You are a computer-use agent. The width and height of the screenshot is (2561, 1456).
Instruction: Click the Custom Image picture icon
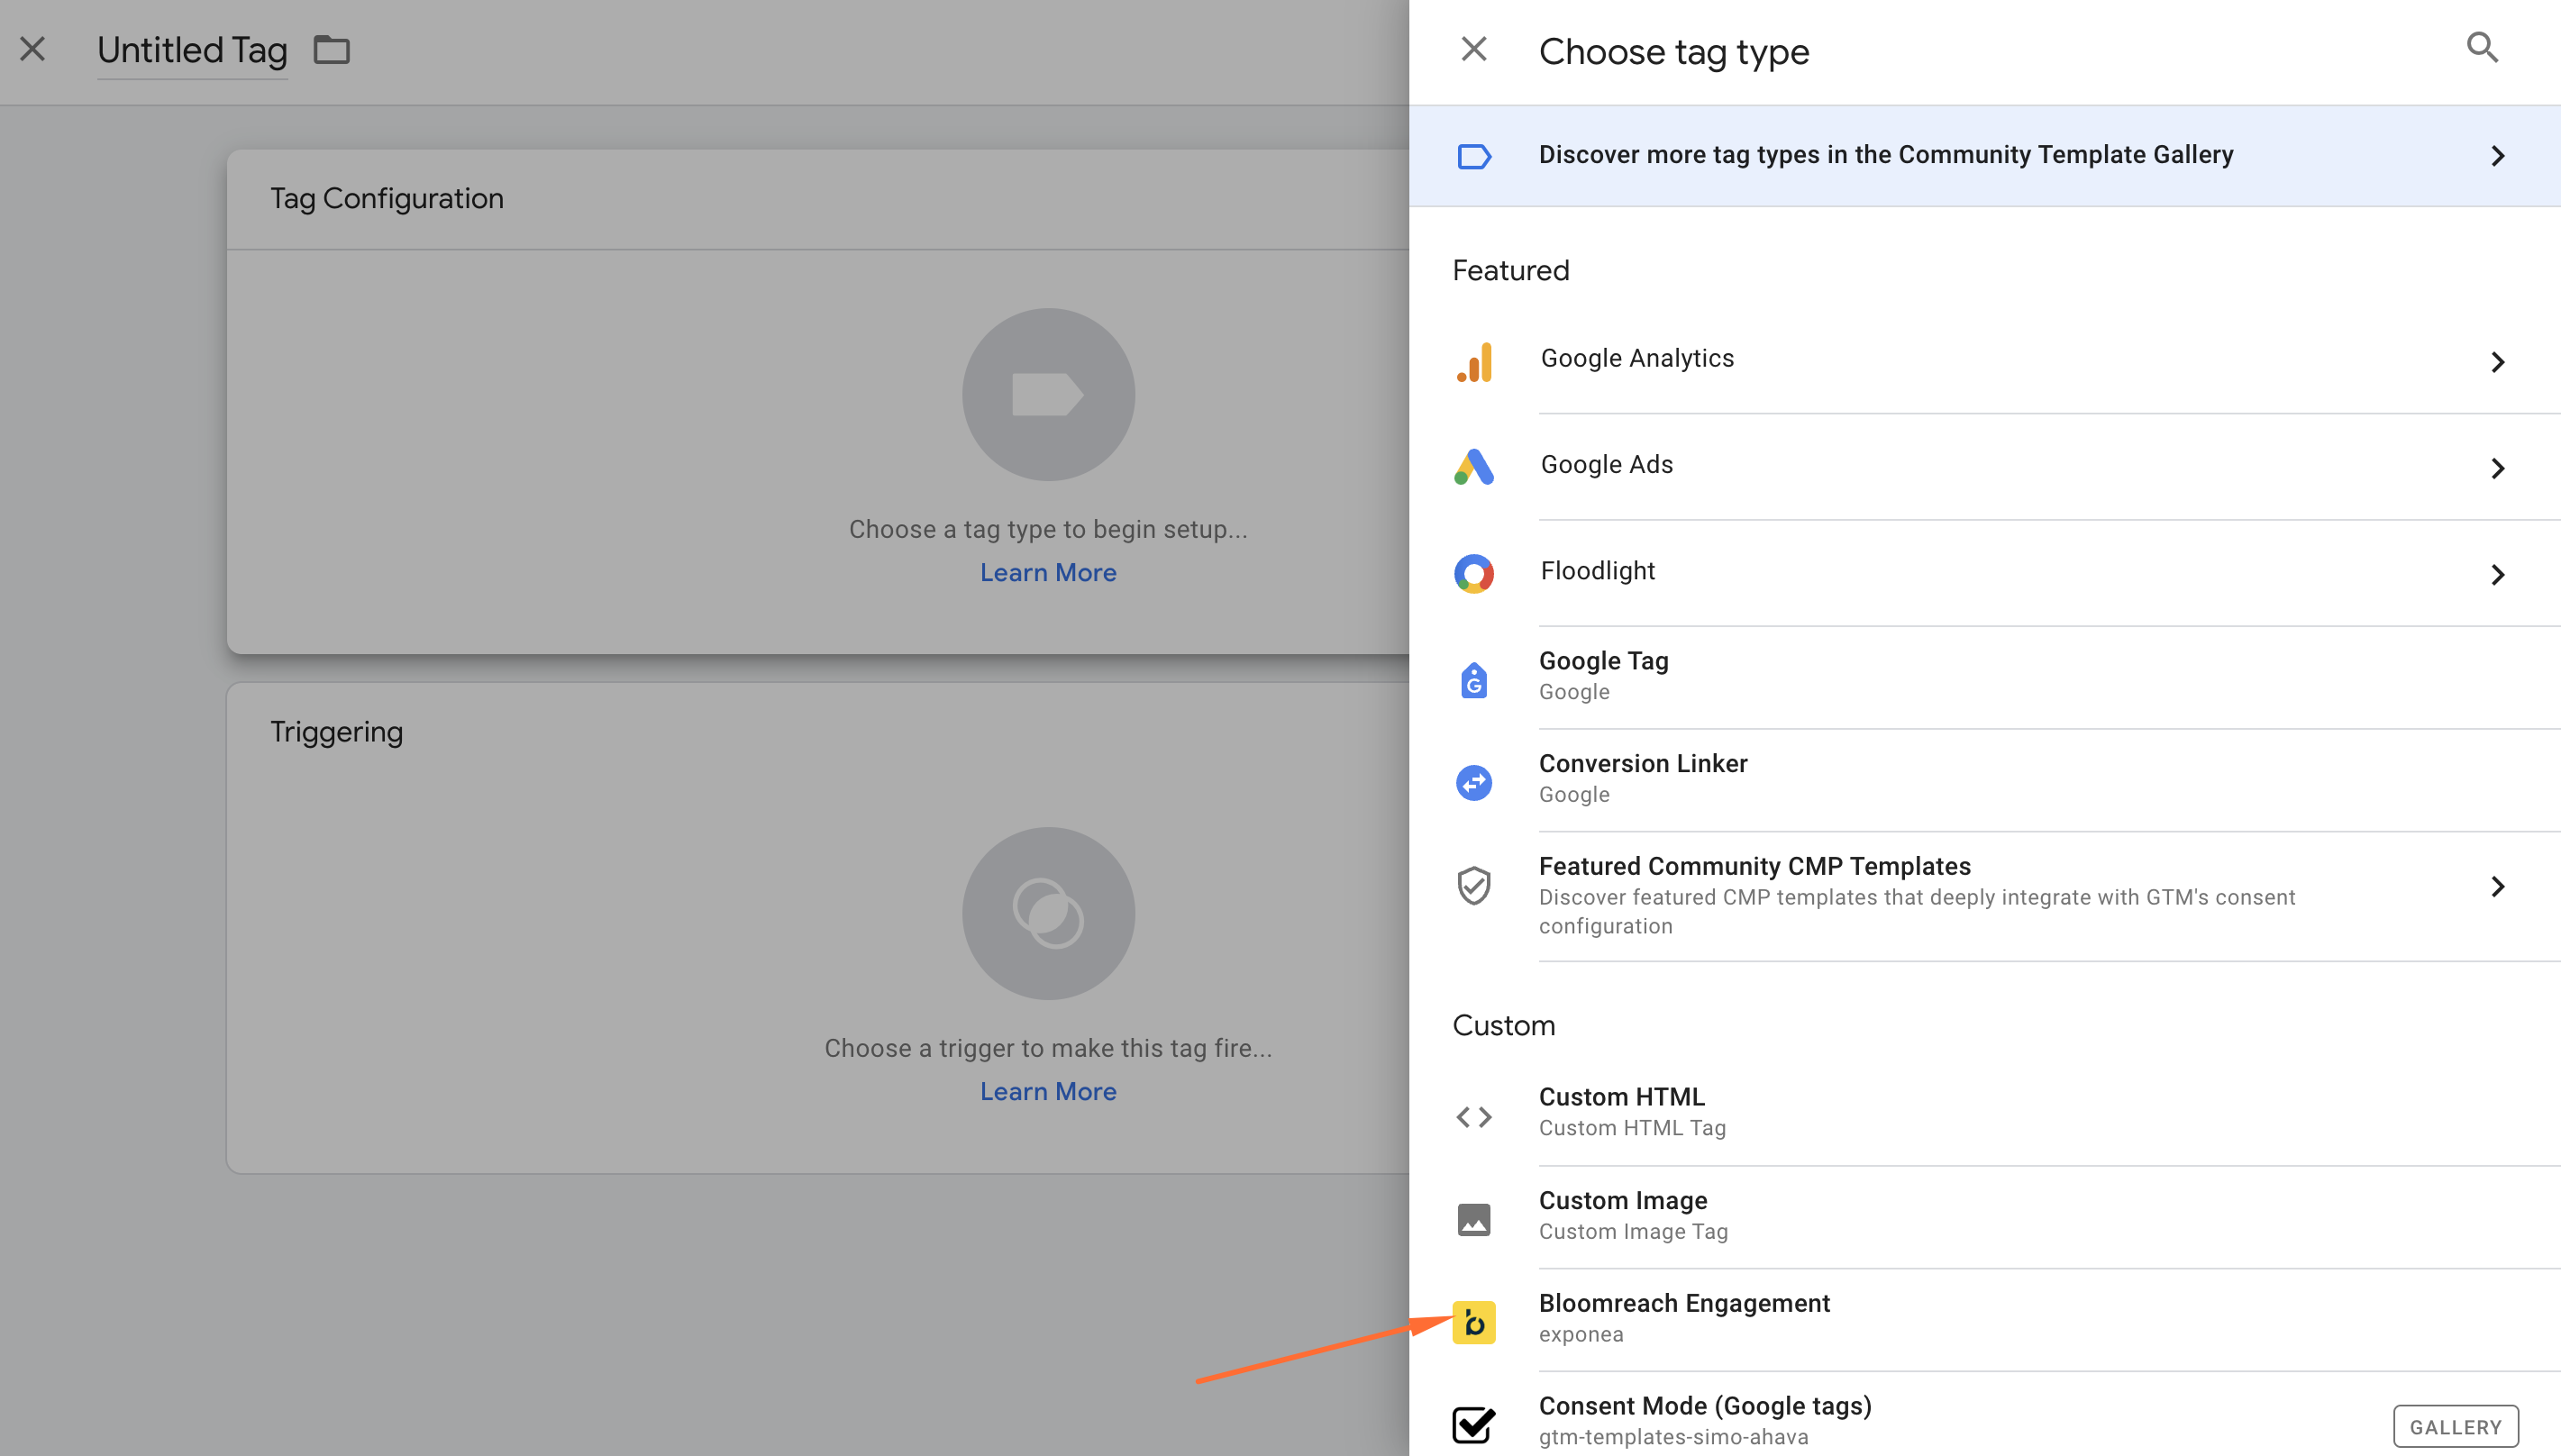(1474, 1219)
